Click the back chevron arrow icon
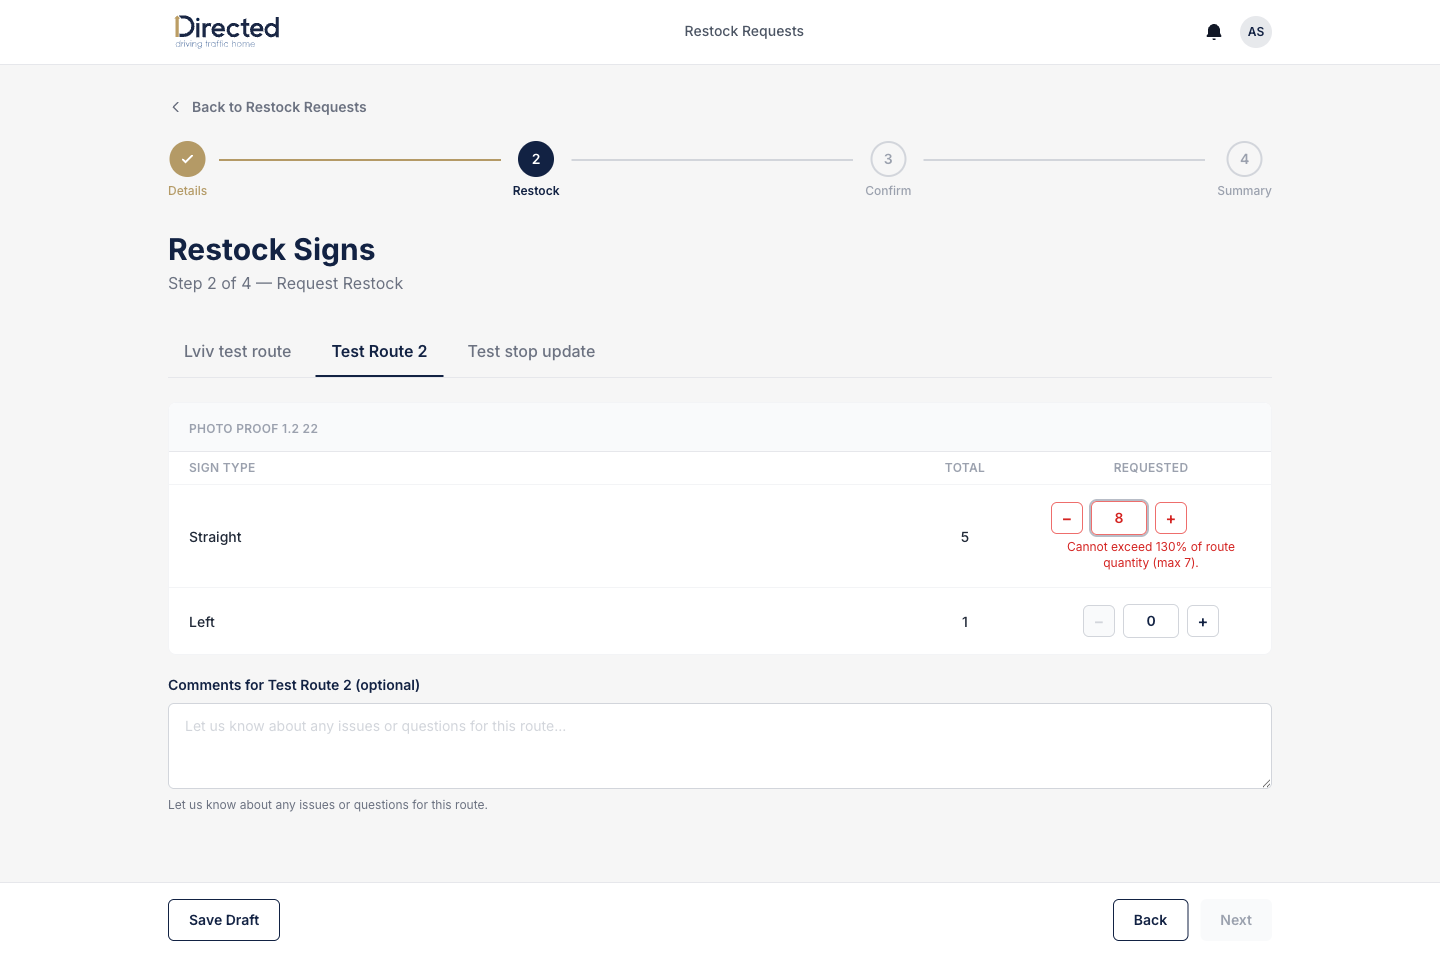Viewport: 1440px width, 957px height. click(176, 107)
